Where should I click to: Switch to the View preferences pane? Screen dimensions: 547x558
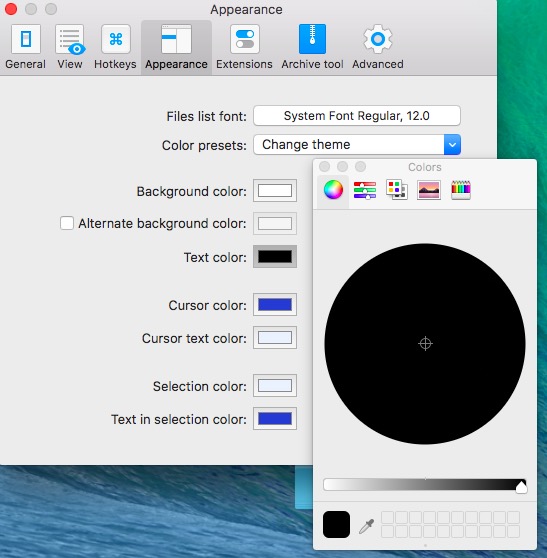[x=70, y=47]
